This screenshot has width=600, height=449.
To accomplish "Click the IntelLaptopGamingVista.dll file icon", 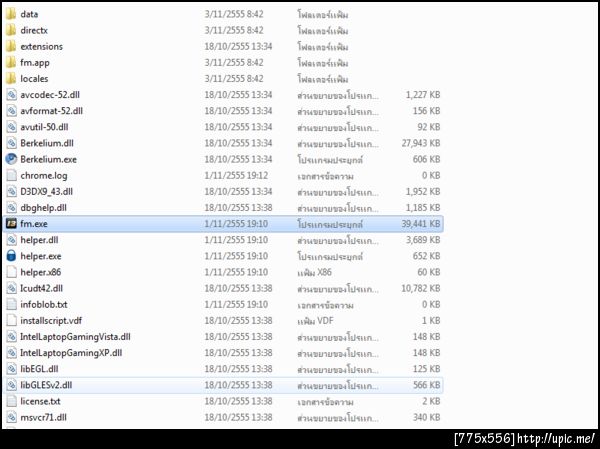I will click(x=11, y=336).
